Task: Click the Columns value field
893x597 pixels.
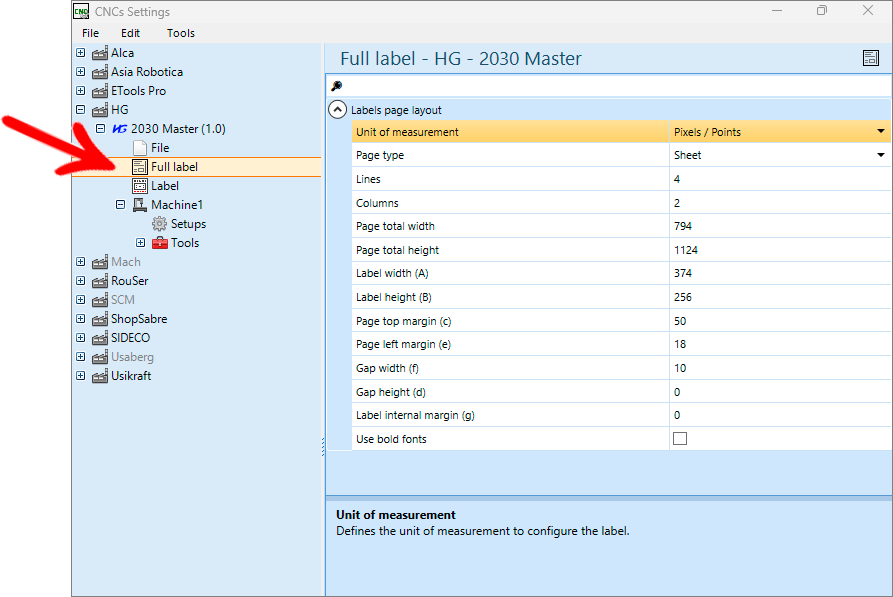Action: 780,203
